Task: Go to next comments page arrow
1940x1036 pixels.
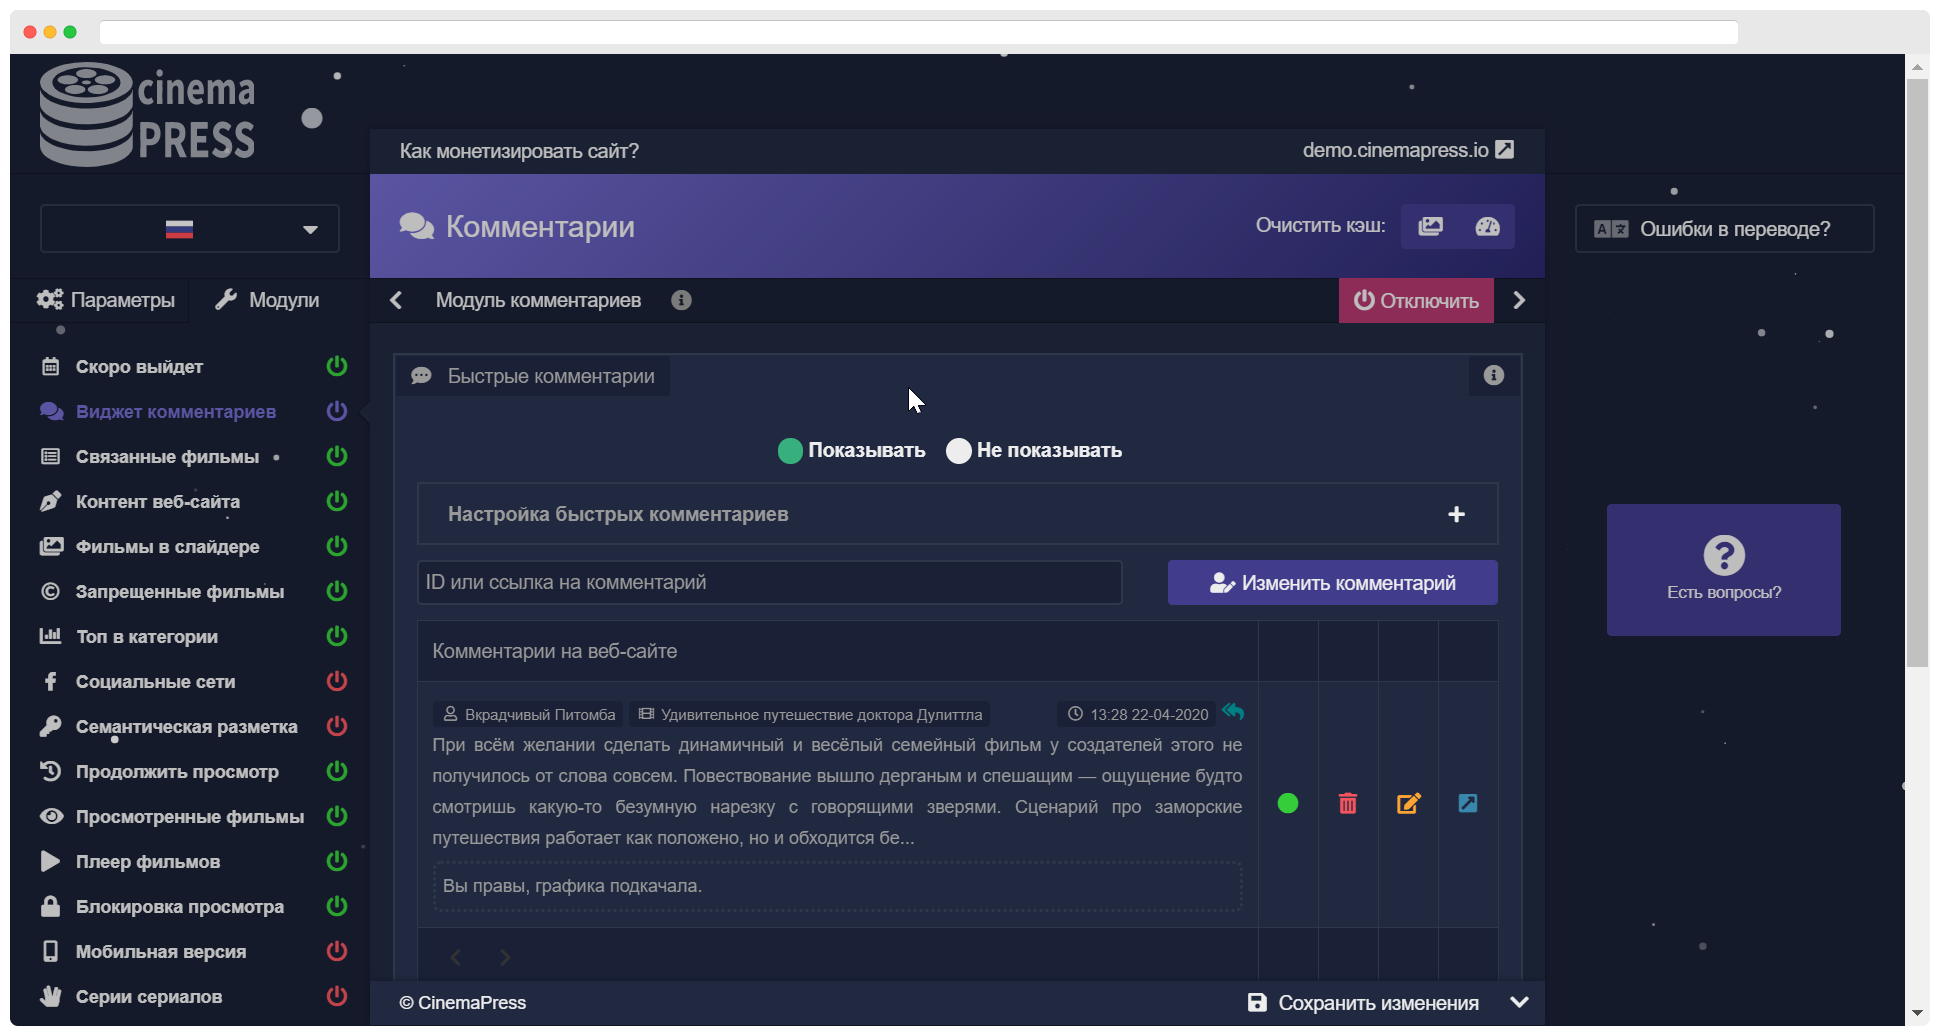Action: (x=505, y=957)
